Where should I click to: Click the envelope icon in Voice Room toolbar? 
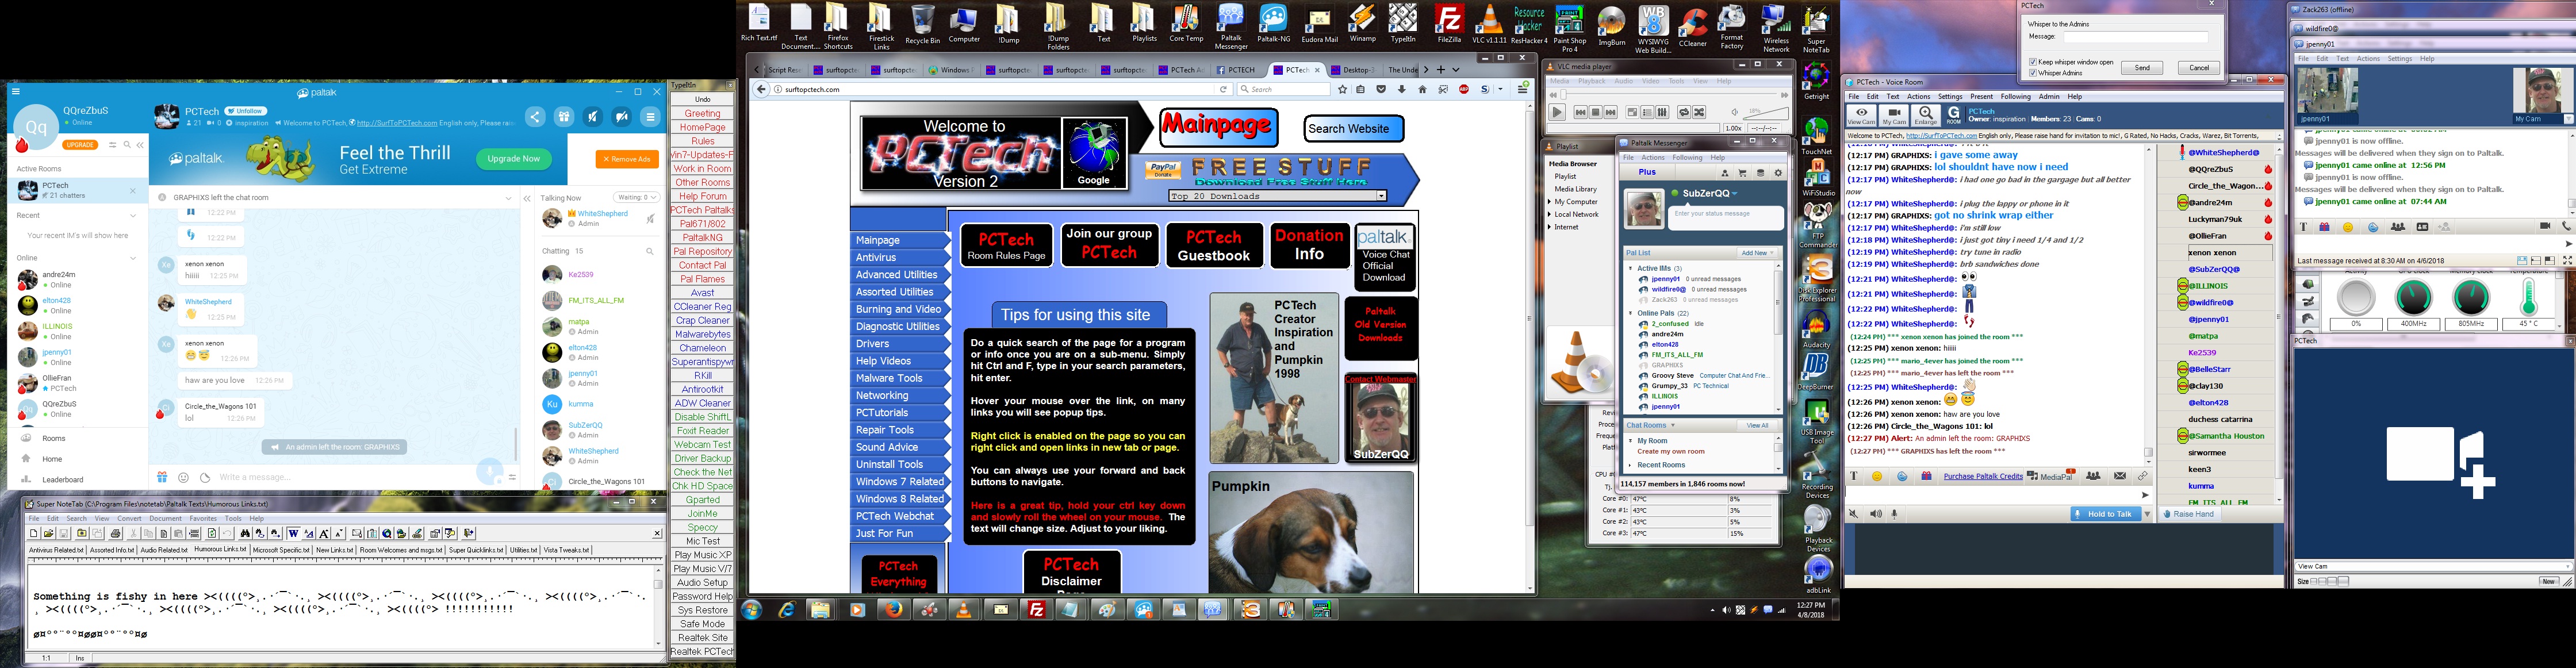(2120, 476)
